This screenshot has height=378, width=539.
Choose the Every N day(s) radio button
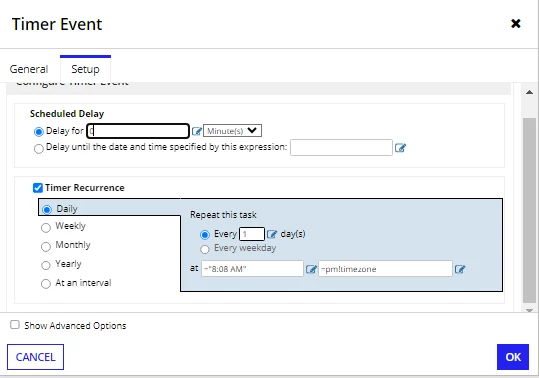coord(205,235)
